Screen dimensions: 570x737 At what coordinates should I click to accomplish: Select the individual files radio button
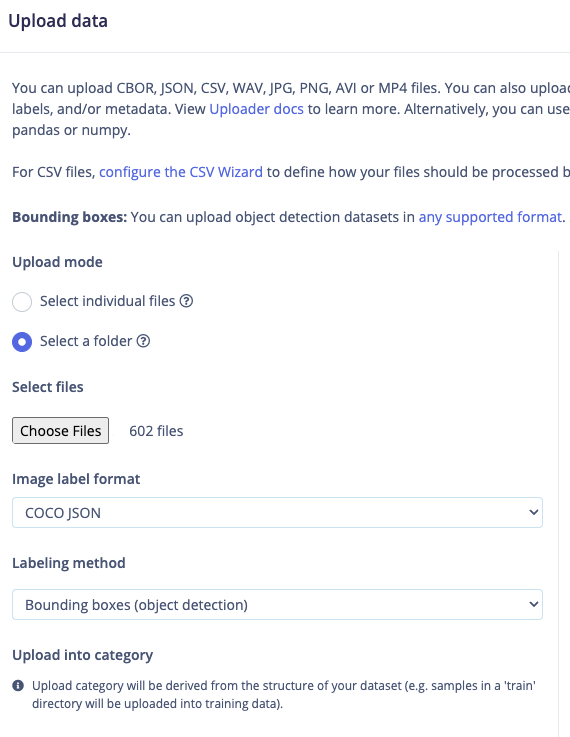(22, 302)
